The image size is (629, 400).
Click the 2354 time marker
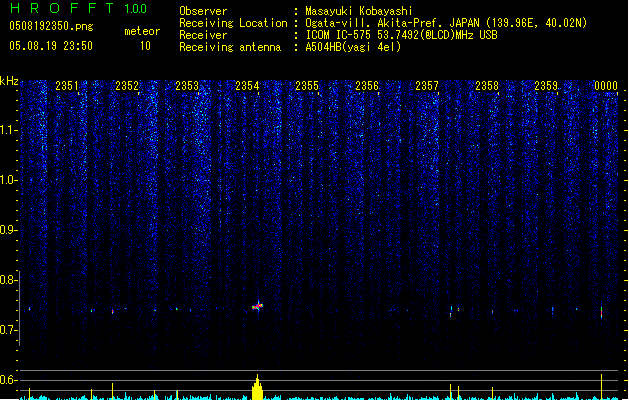point(247,85)
